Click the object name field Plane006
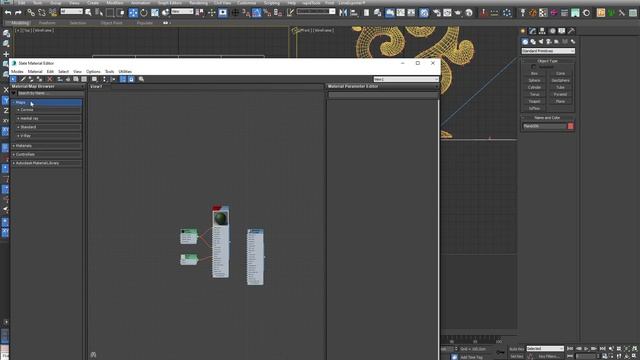 tap(544, 126)
